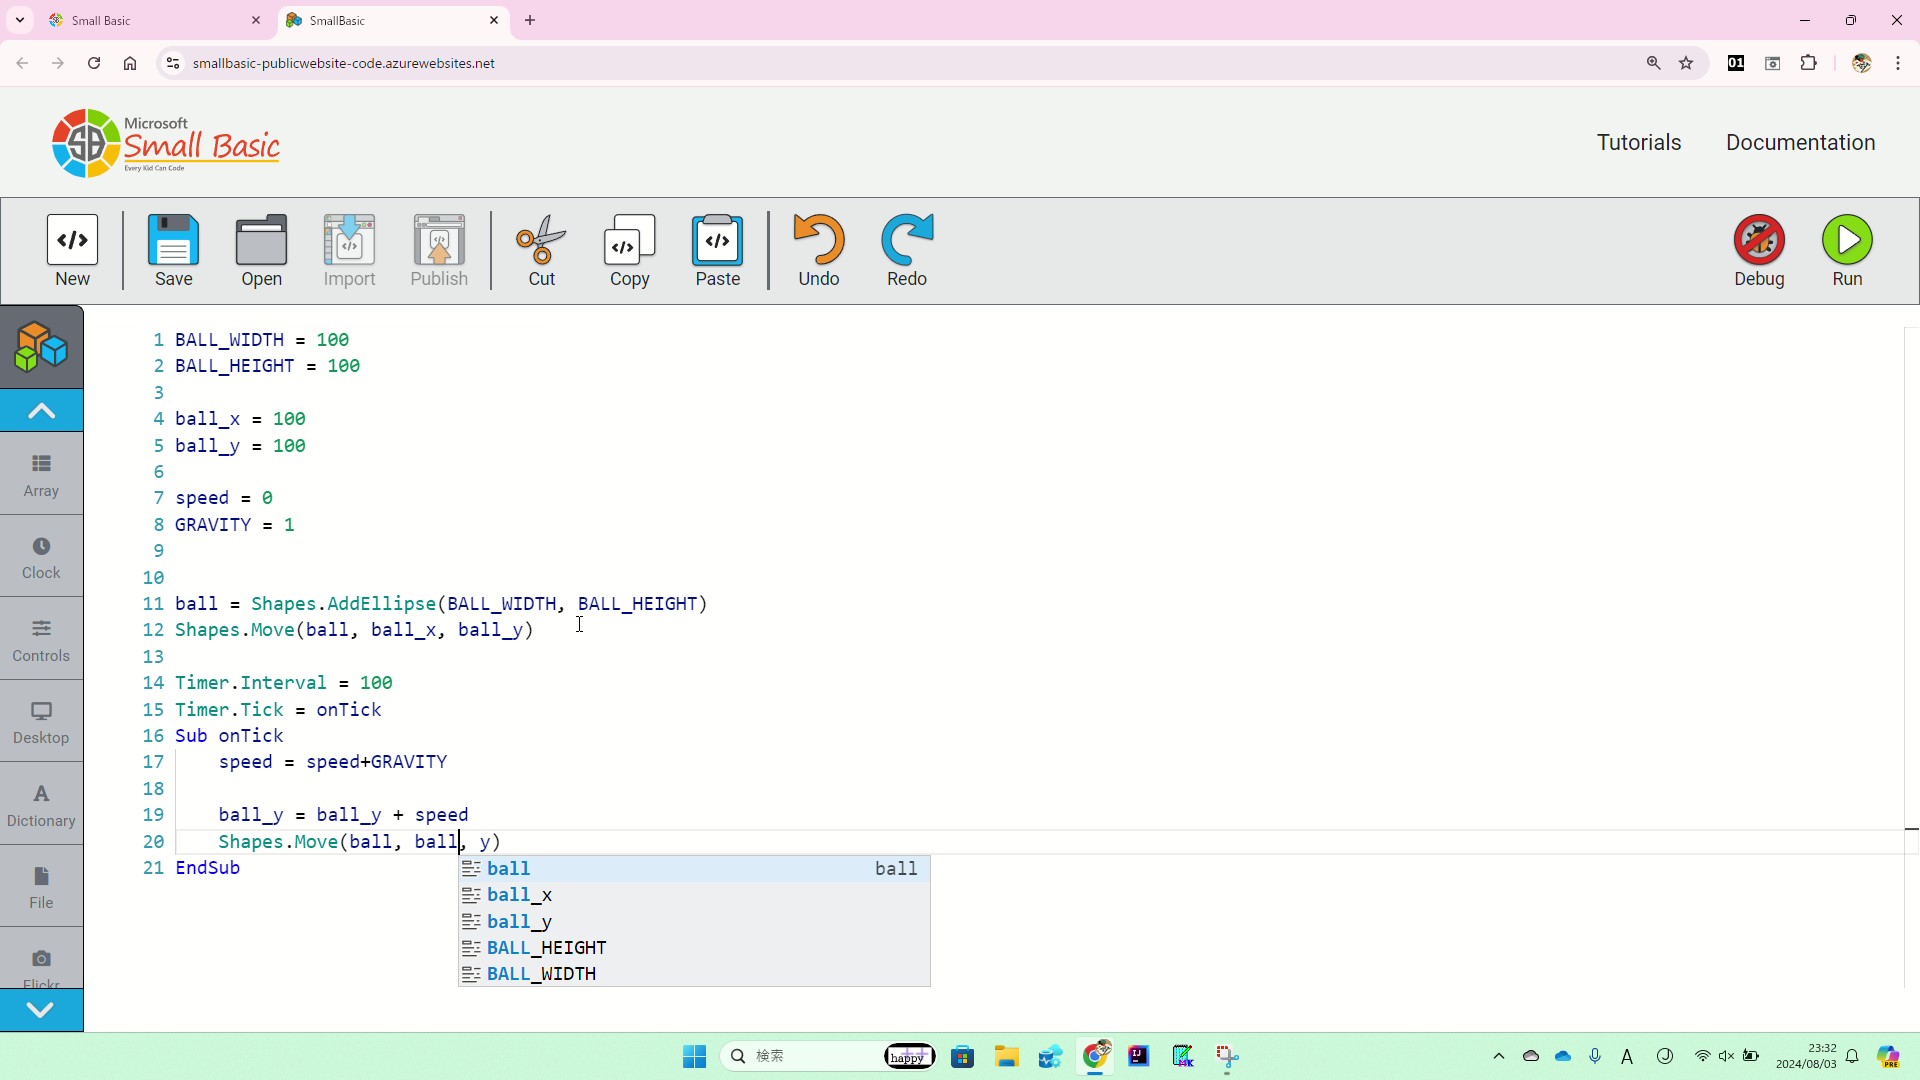
Task: Undo the last edit
Action: coord(818,250)
